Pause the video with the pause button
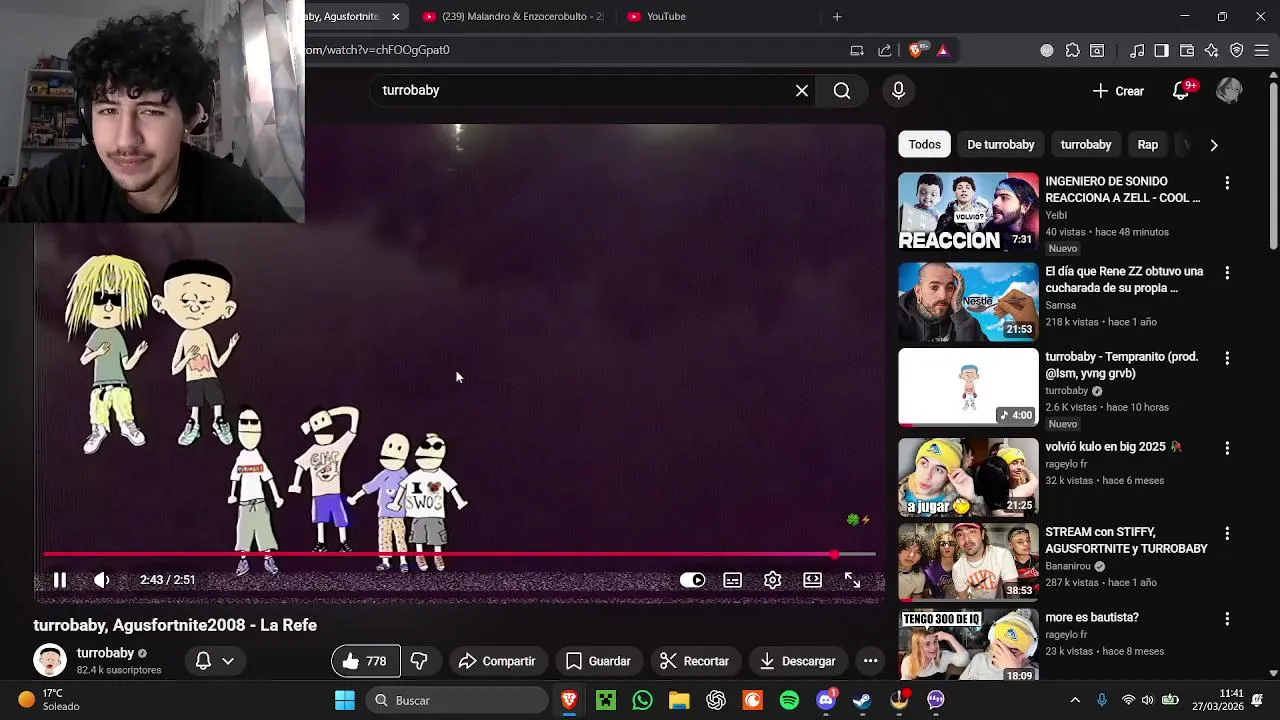Screen dimensions: 1280x720 click(60, 580)
